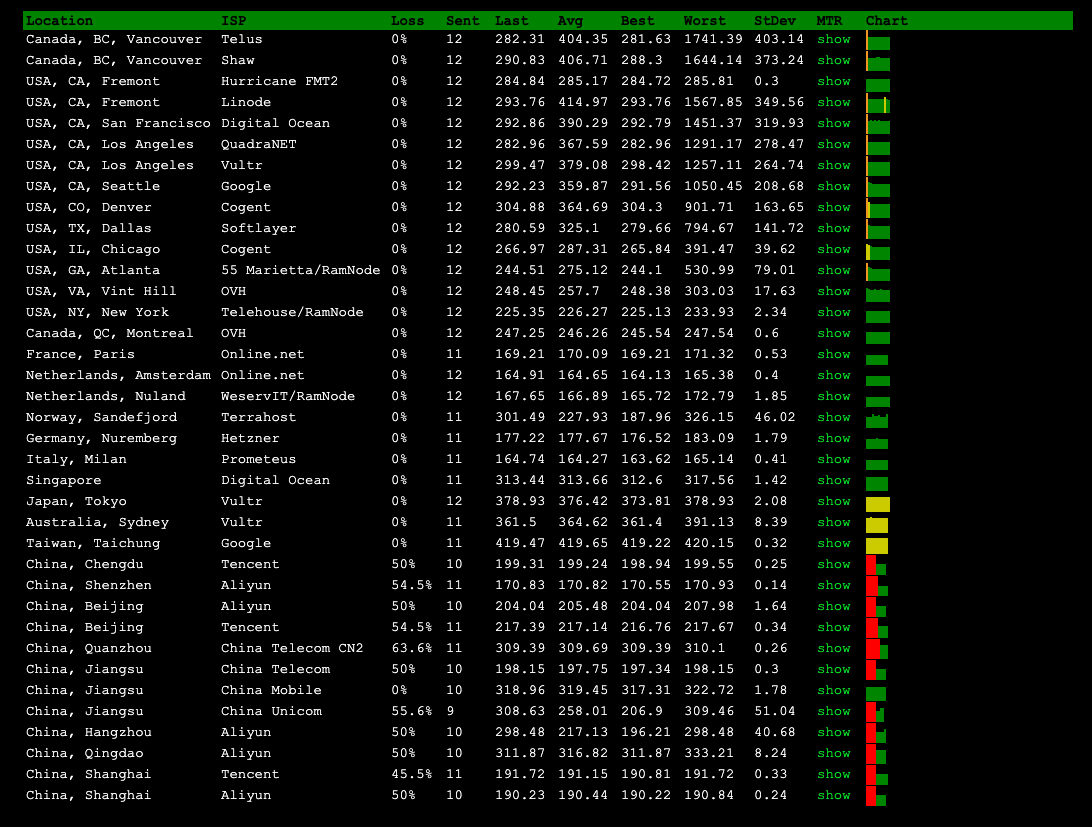Click the StDev column header
The width and height of the screenshot is (1092, 827).
click(x=774, y=21)
